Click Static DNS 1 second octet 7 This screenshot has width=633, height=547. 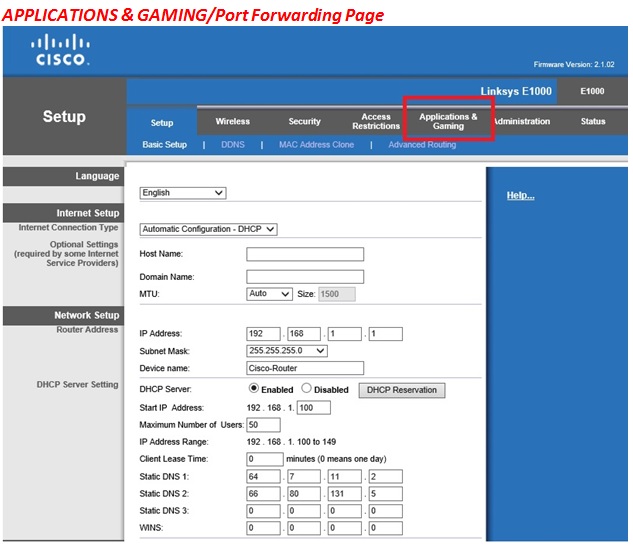click(x=304, y=476)
